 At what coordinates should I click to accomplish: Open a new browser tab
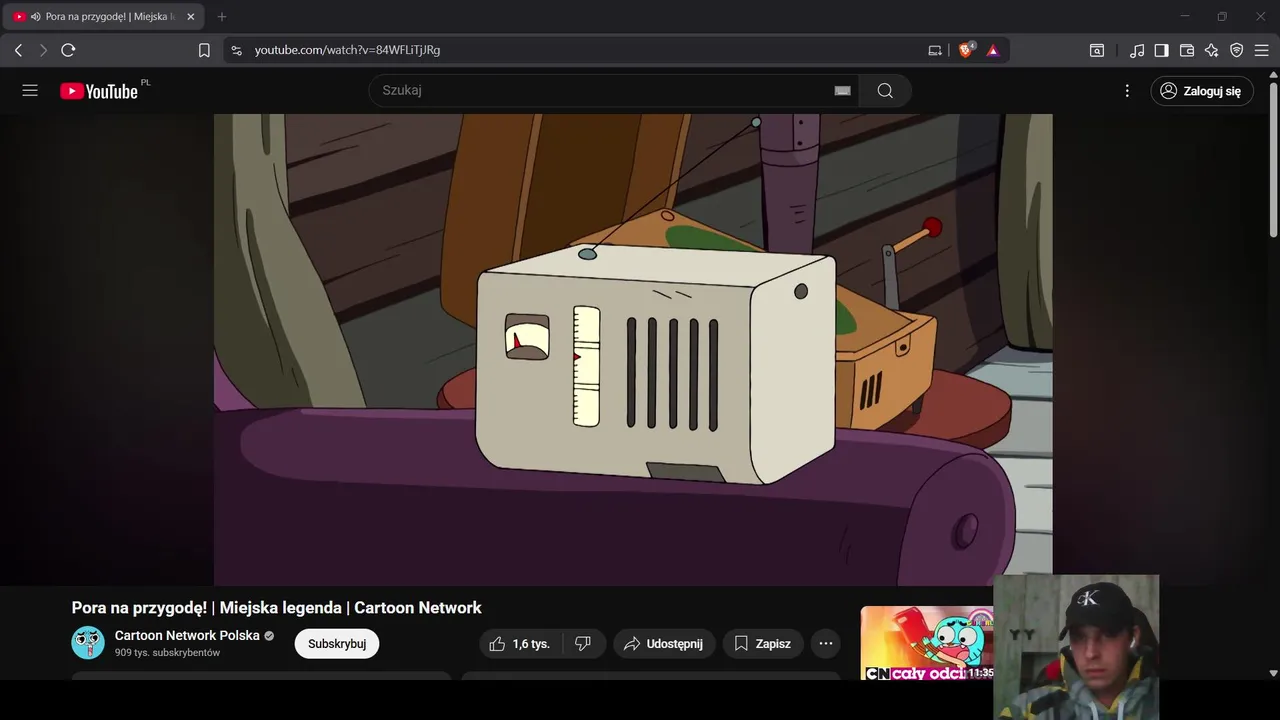222,17
